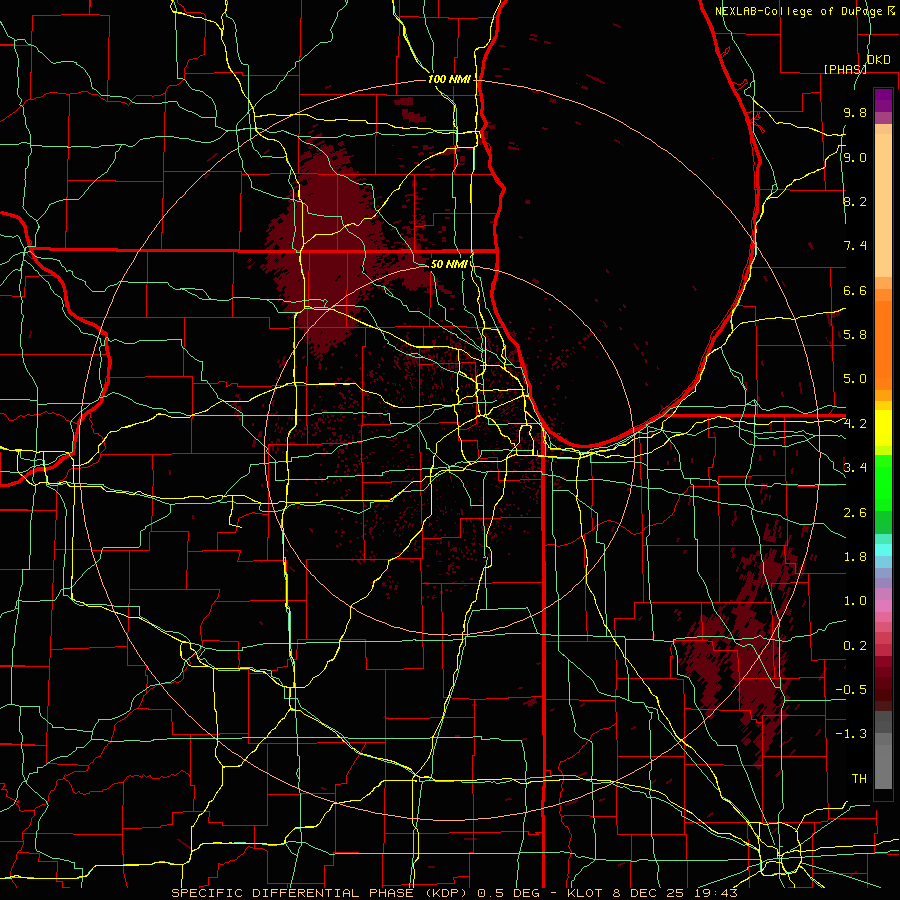Click the Specific Differential Phase product caption

(454, 893)
